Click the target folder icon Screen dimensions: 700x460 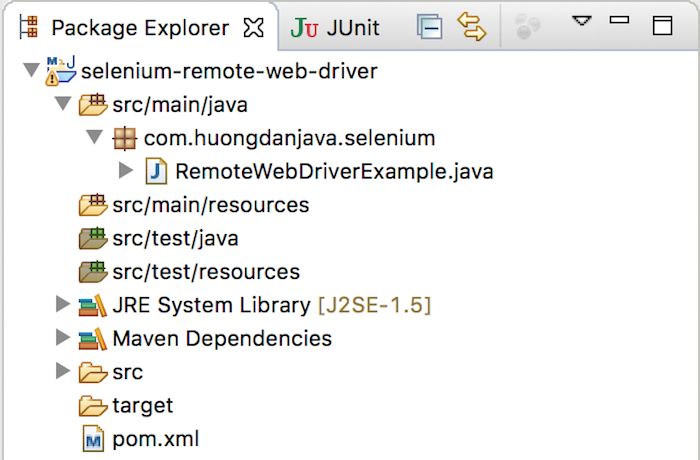pyautogui.click(x=93, y=406)
